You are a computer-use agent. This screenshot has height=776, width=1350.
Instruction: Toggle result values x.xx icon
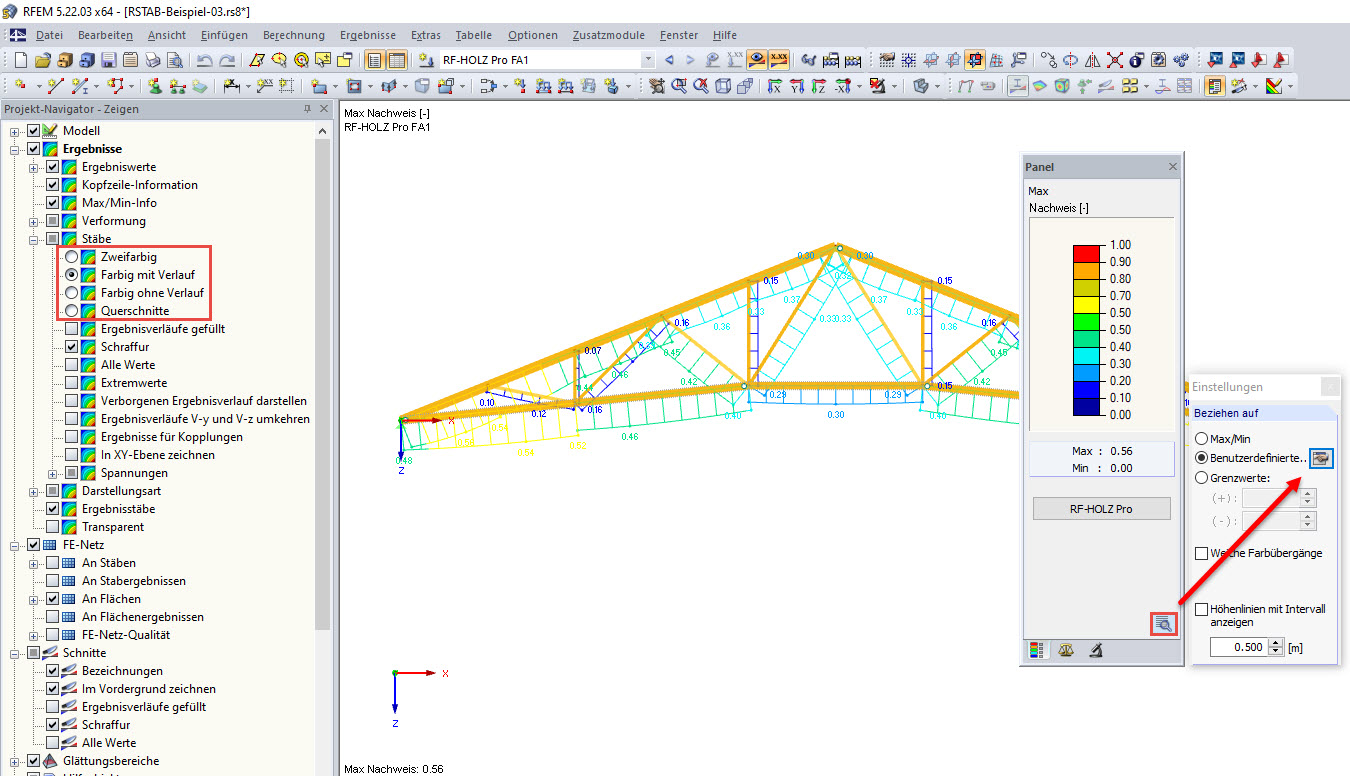click(779, 60)
